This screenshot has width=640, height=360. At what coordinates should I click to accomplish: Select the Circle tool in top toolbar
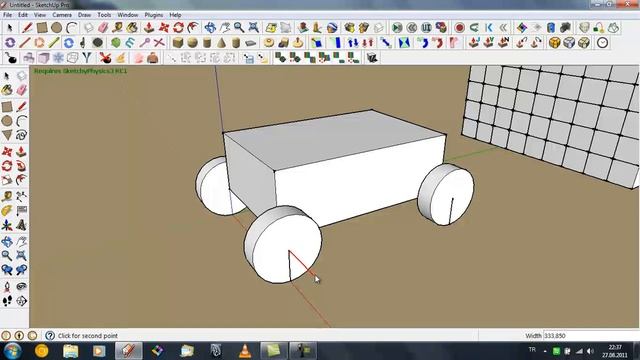coord(57,28)
